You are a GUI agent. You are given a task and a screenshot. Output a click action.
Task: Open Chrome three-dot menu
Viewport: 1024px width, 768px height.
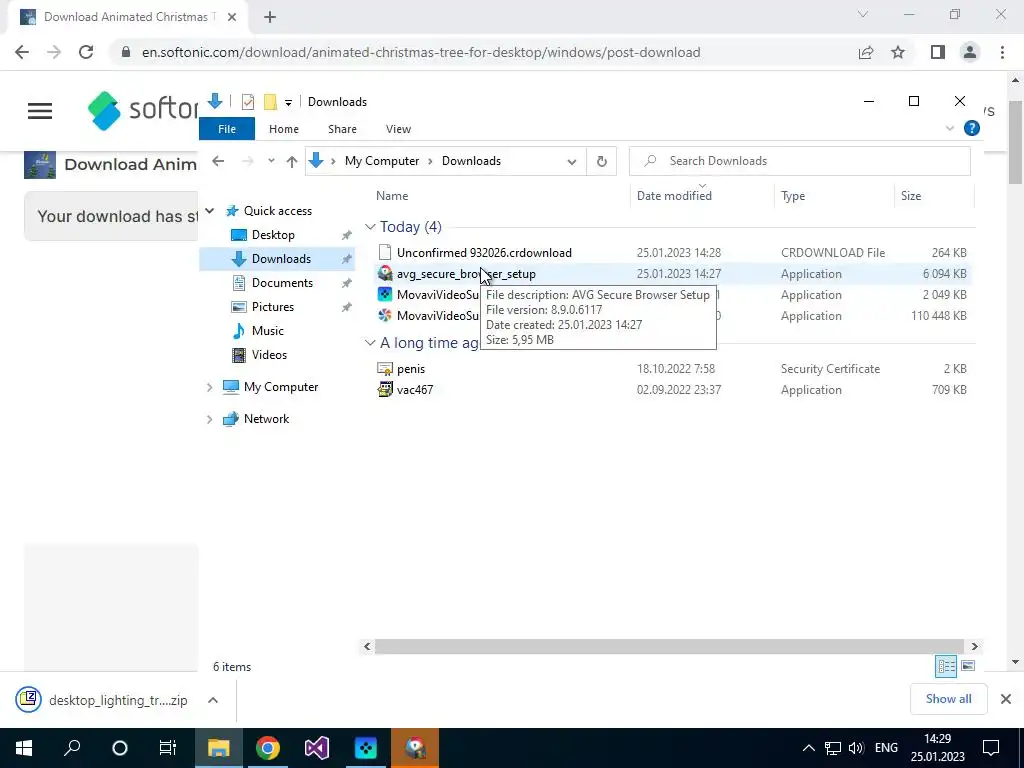coord(1002,52)
